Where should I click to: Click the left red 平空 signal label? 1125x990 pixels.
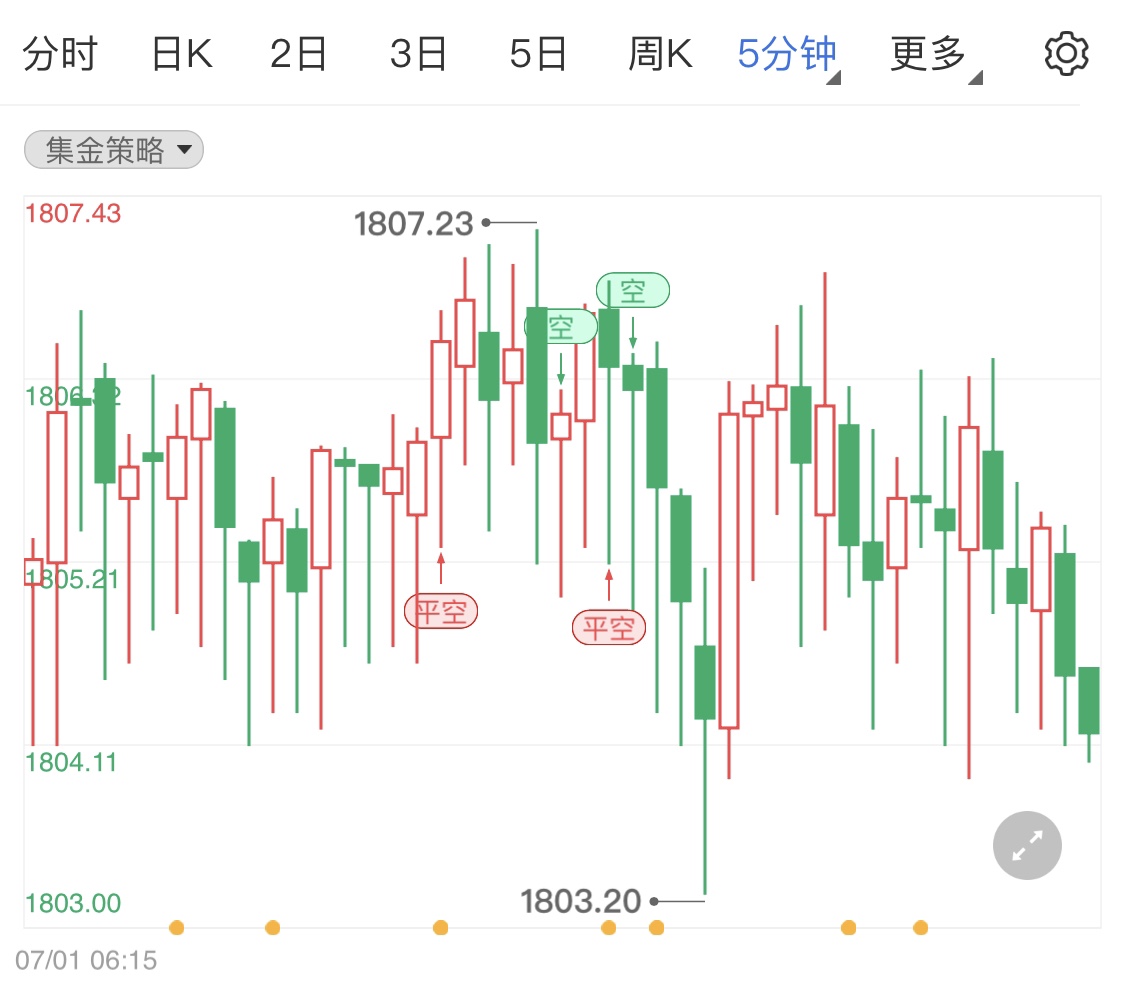click(441, 611)
